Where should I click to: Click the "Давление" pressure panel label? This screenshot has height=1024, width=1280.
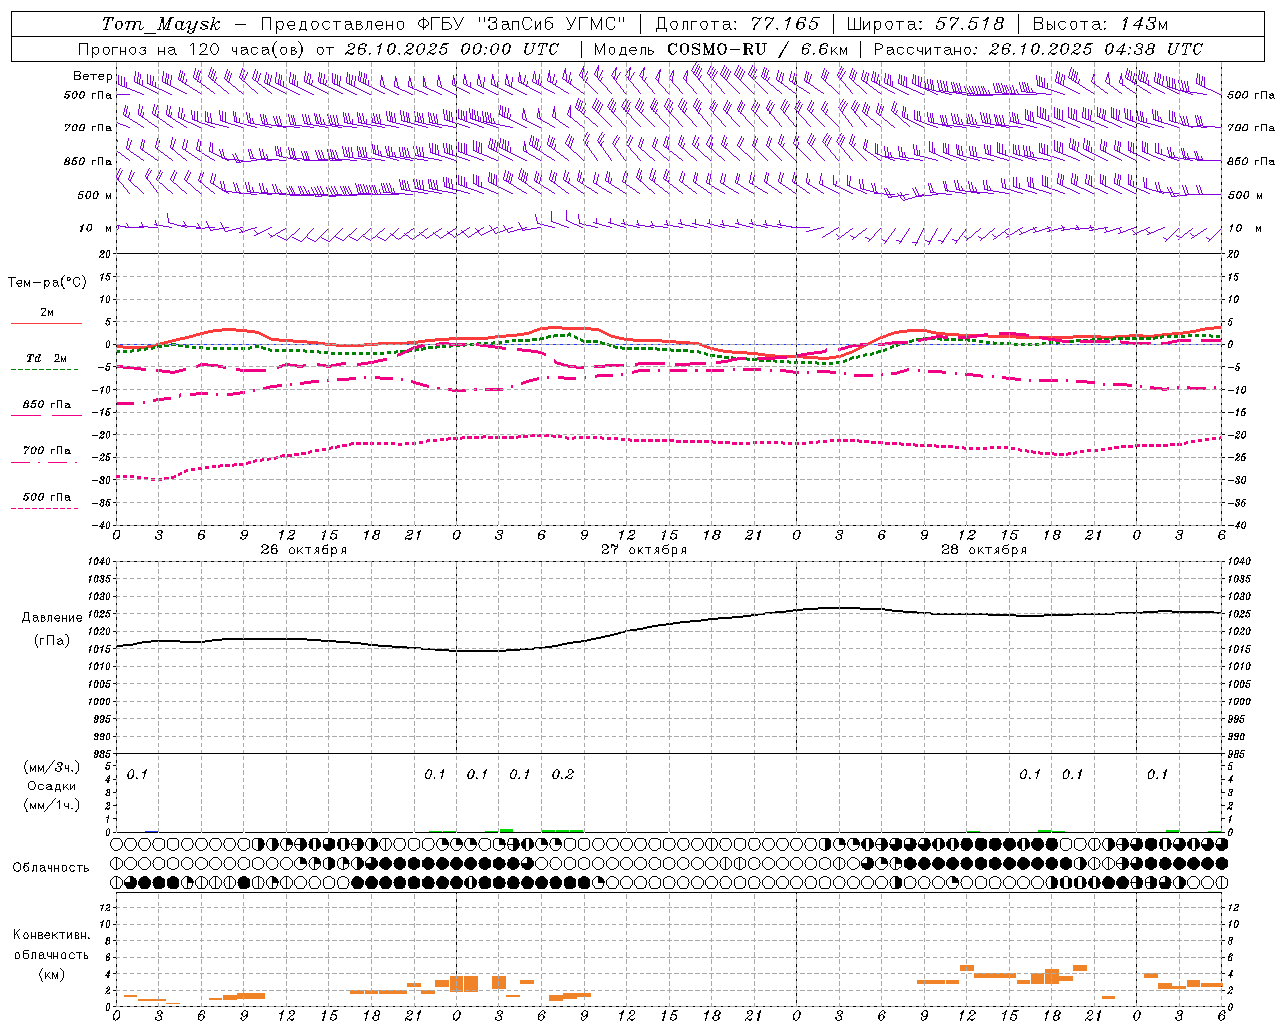click(x=52, y=618)
